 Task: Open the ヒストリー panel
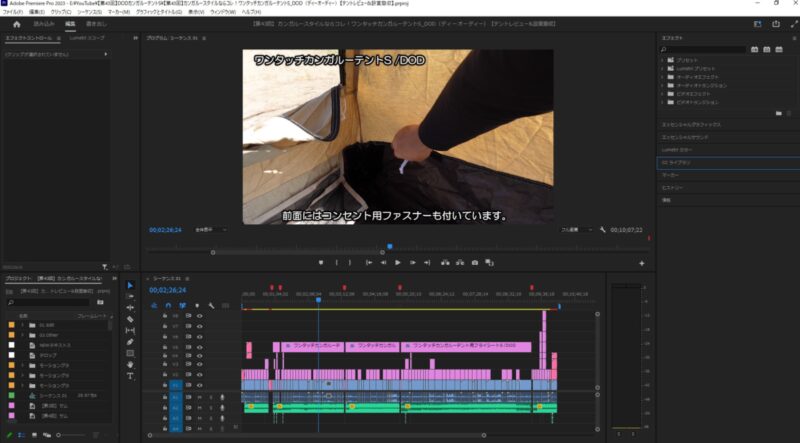672,188
